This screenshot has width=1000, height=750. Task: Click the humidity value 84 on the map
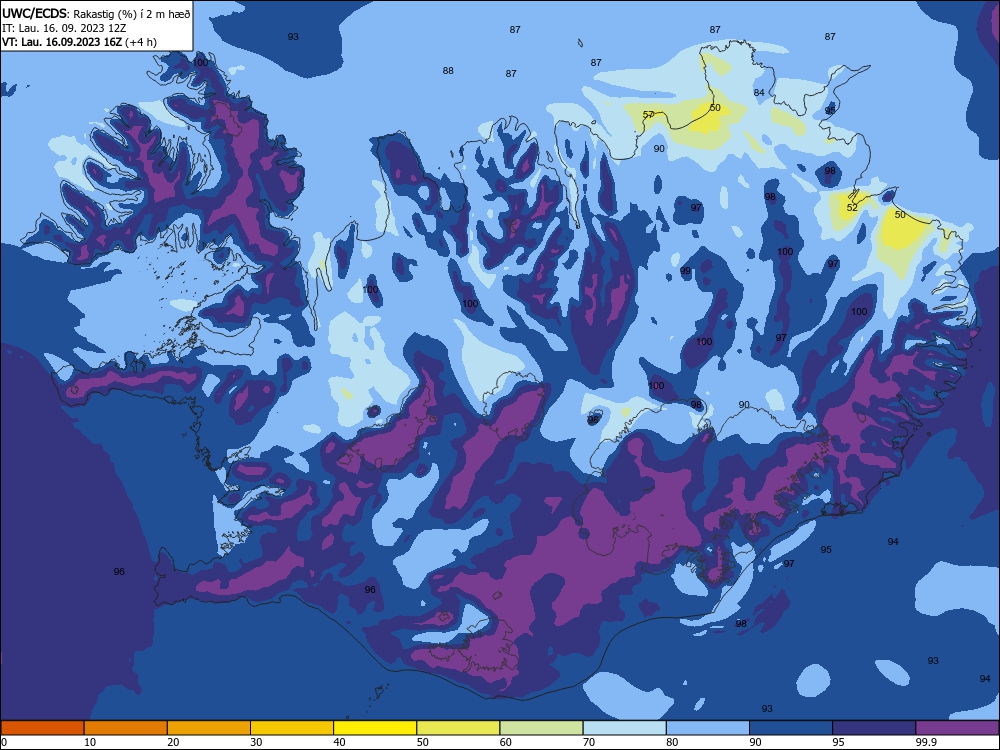pyautogui.click(x=759, y=92)
